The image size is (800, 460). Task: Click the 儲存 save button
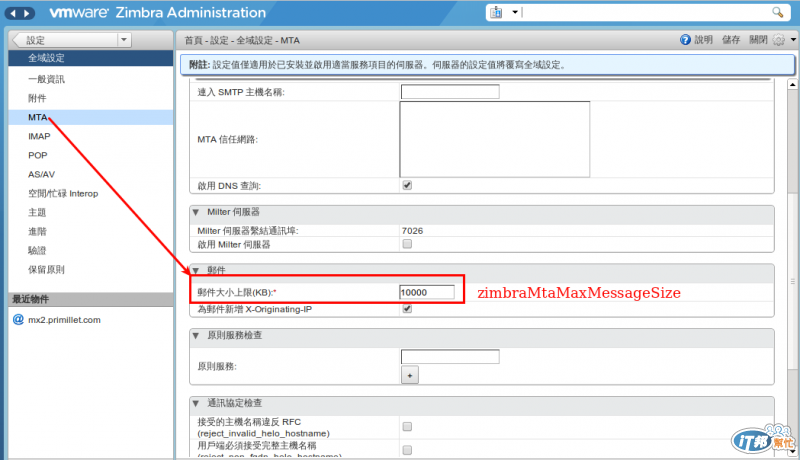click(x=731, y=40)
